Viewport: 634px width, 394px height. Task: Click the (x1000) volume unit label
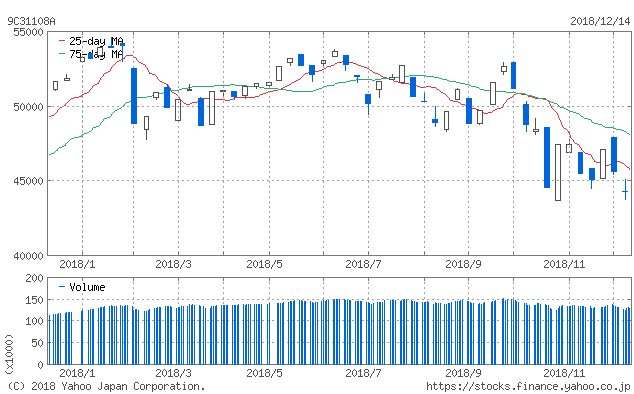9,355
